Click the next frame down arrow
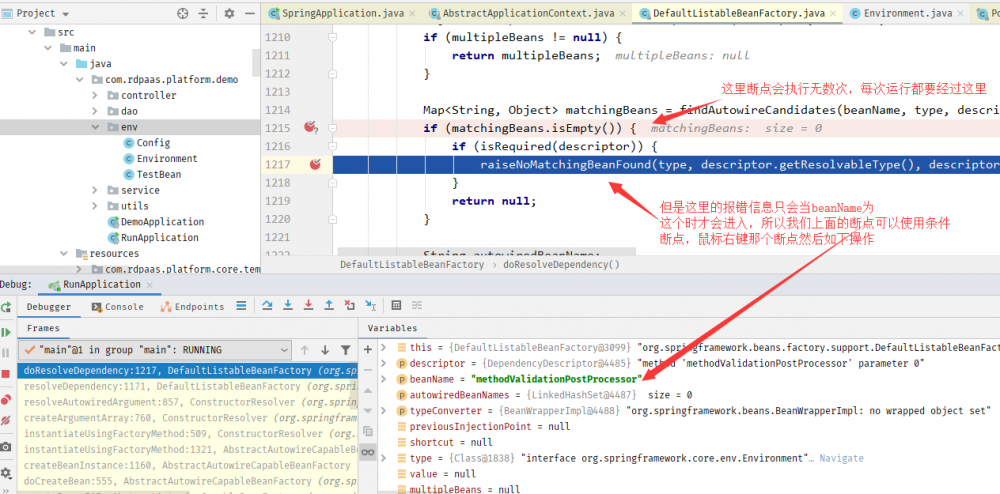Image resolution: width=1000 pixels, height=494 pixels. [325, 350]
